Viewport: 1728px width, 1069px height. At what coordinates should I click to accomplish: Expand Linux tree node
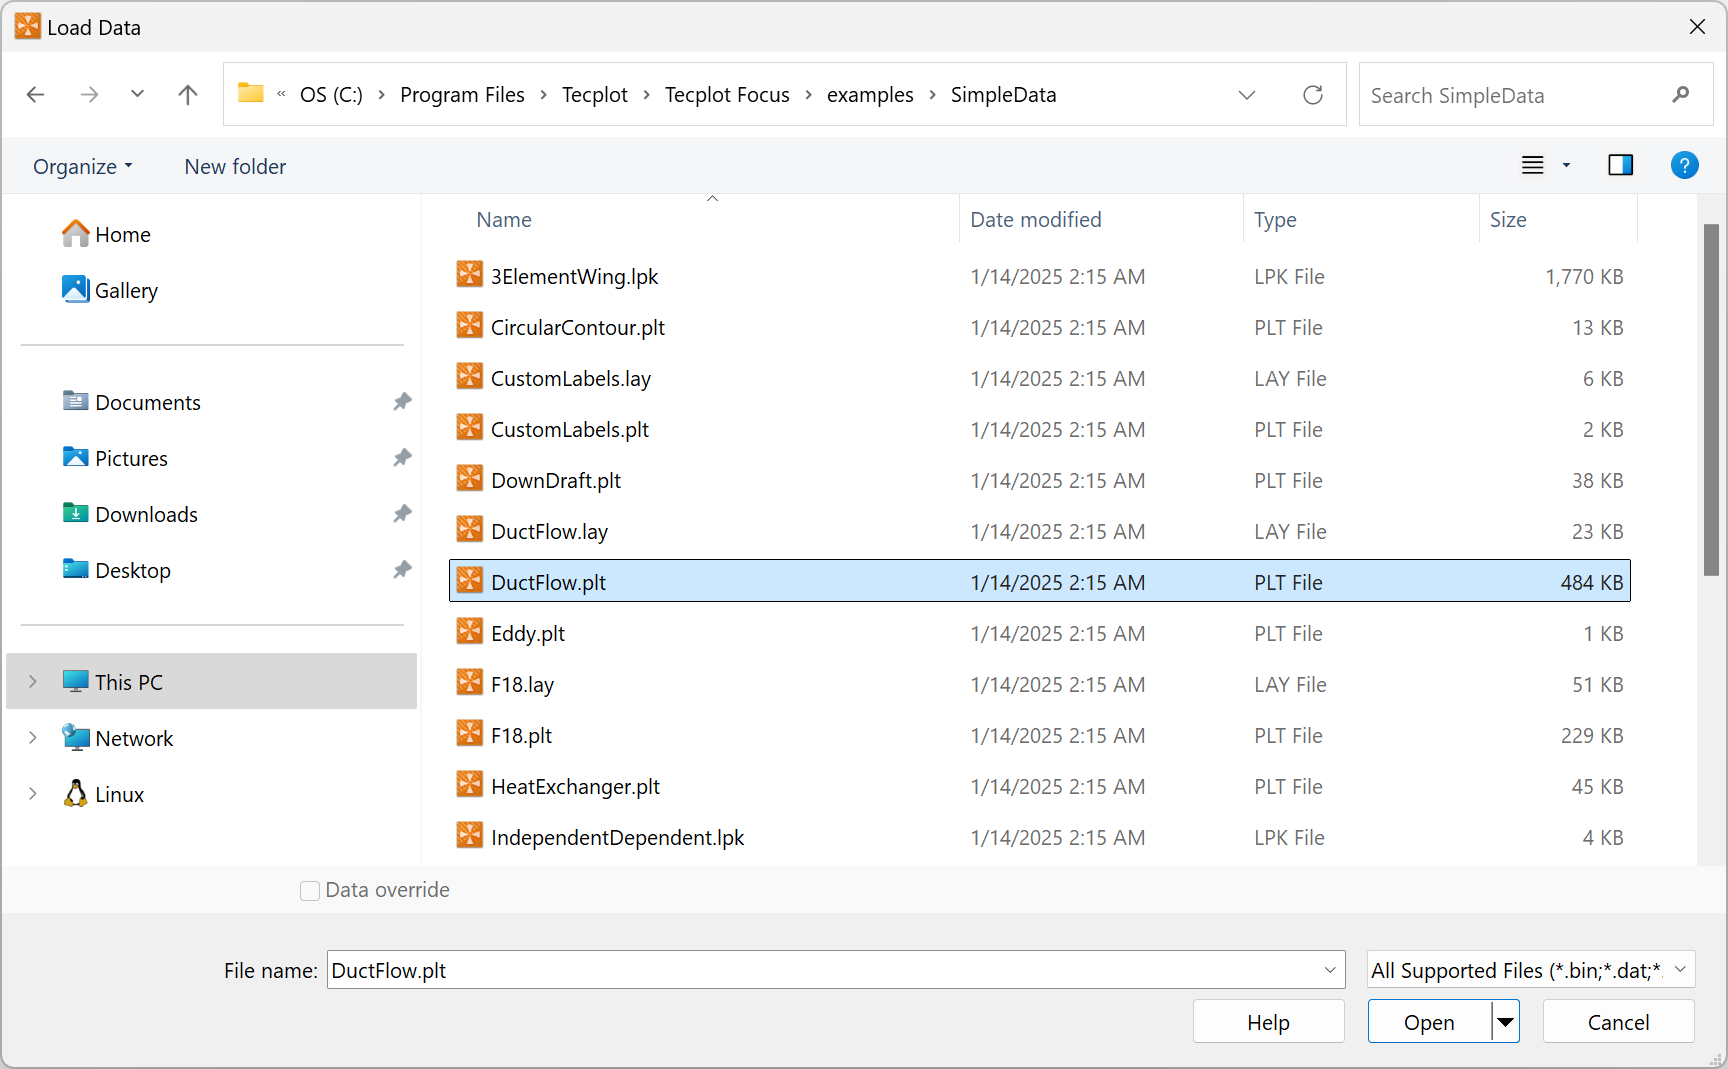(x=33, y=794)
